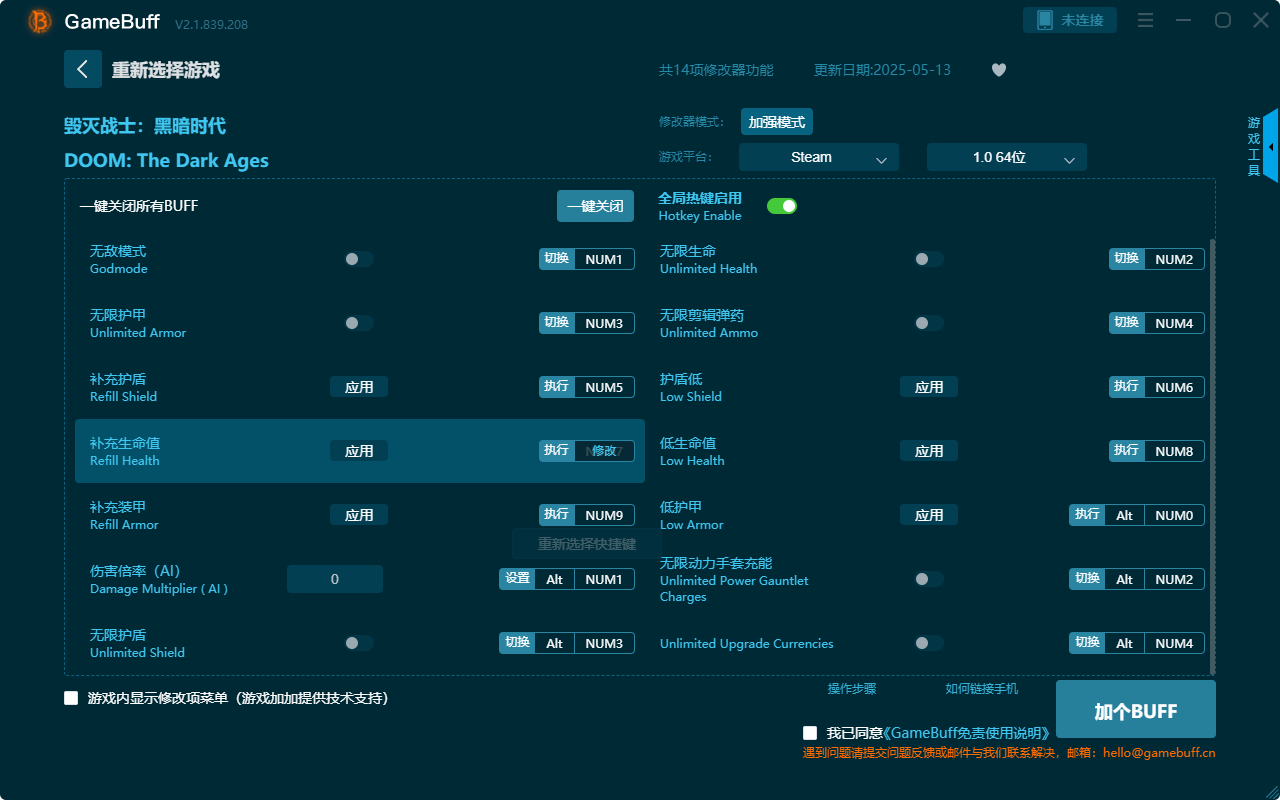
Task: Click the back arrow to reselect game
Action: pos(83,69)
